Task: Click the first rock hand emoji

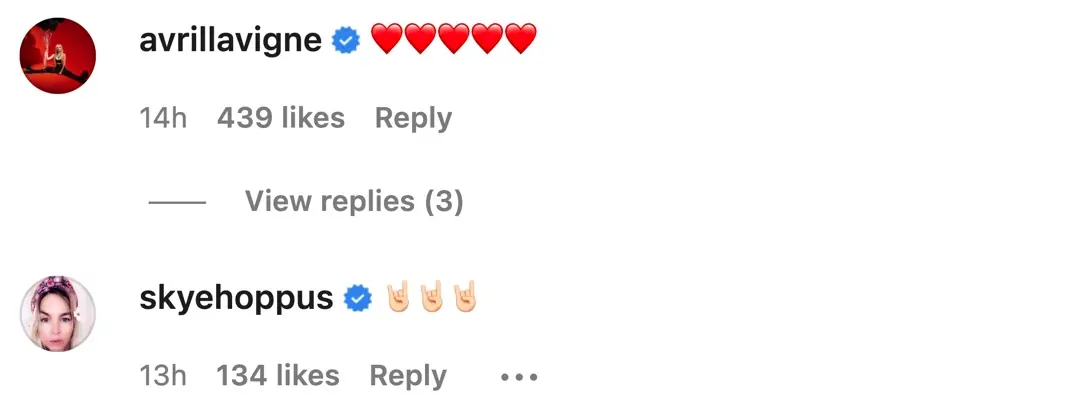Action: 399,297
